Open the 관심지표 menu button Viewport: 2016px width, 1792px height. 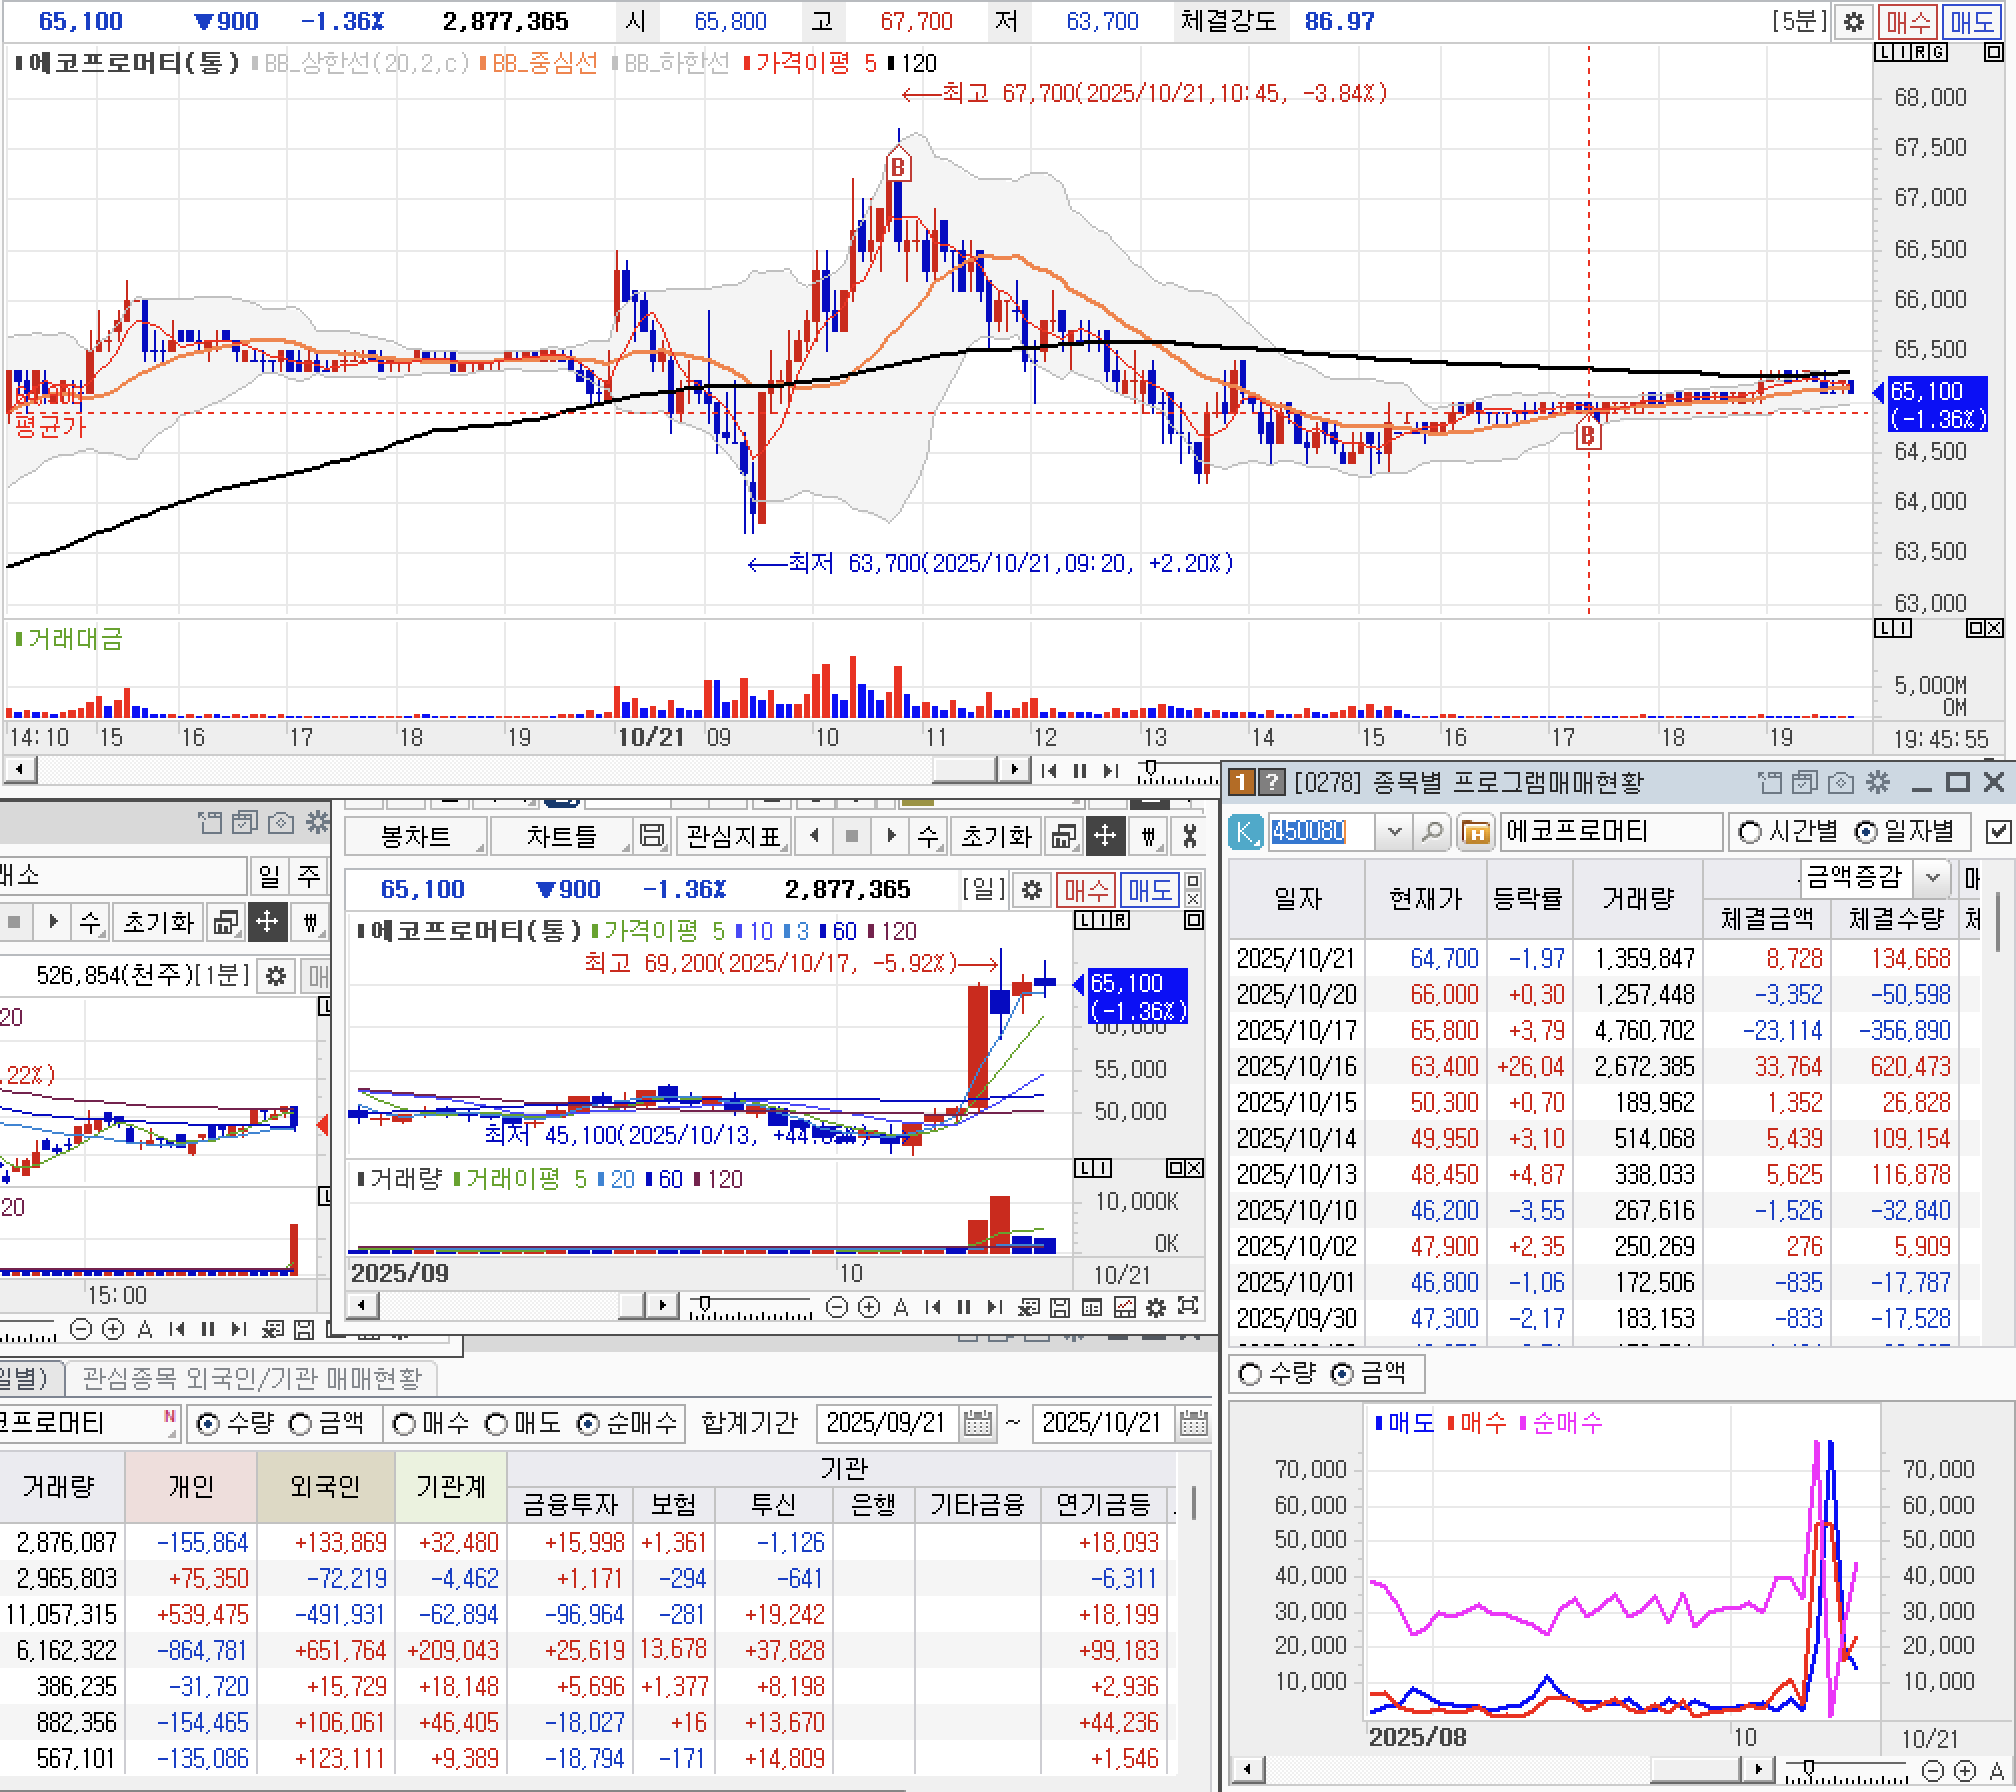coord(733,836)
